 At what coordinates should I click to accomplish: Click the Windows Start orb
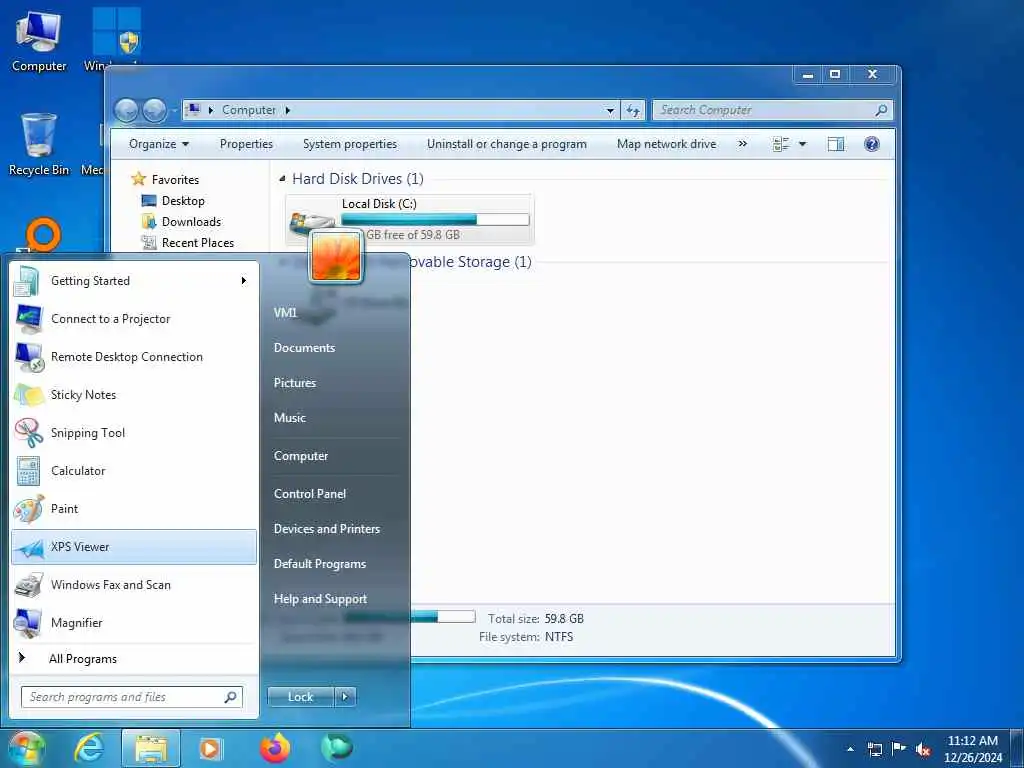tap(27, 748)
